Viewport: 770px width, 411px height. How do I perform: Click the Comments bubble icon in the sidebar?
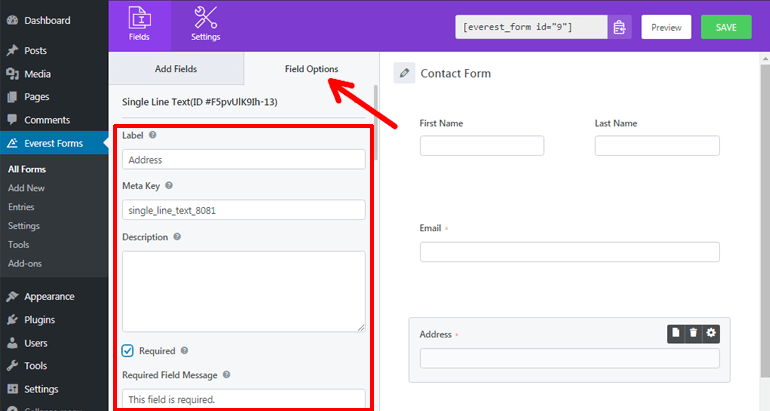[x=12, y=119]
